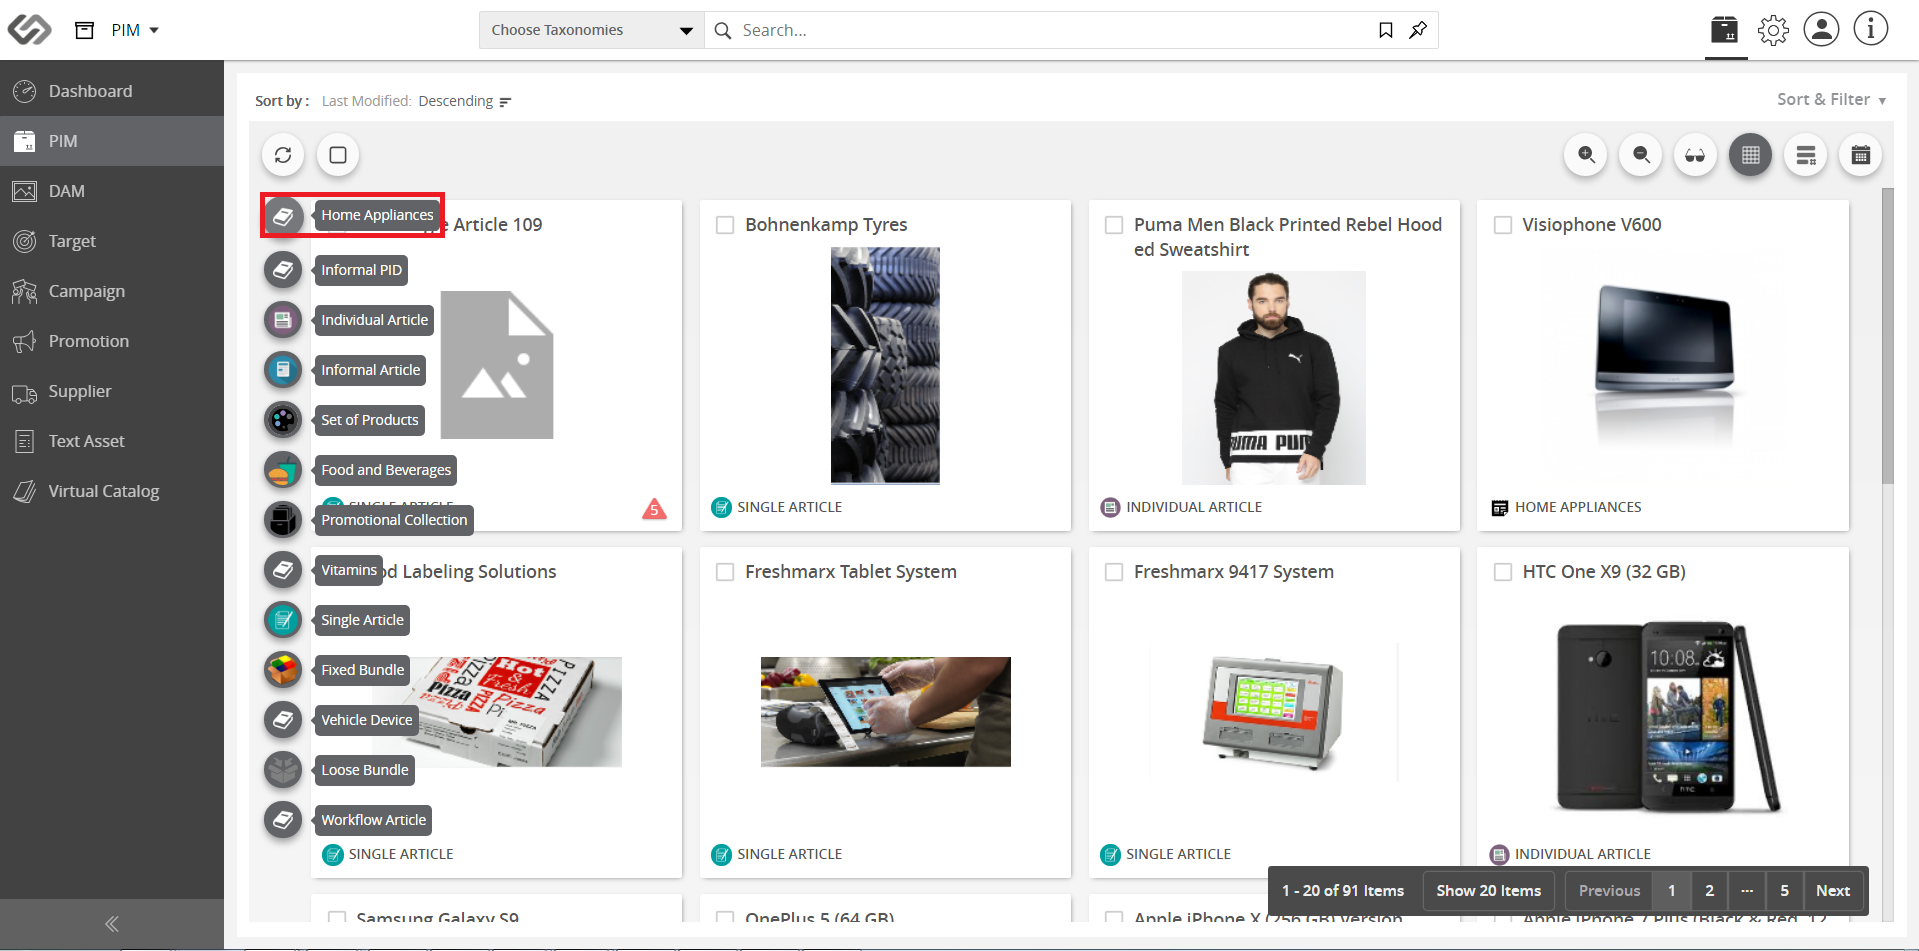Expand the Sort & Filter panel

click(1831, 99)
